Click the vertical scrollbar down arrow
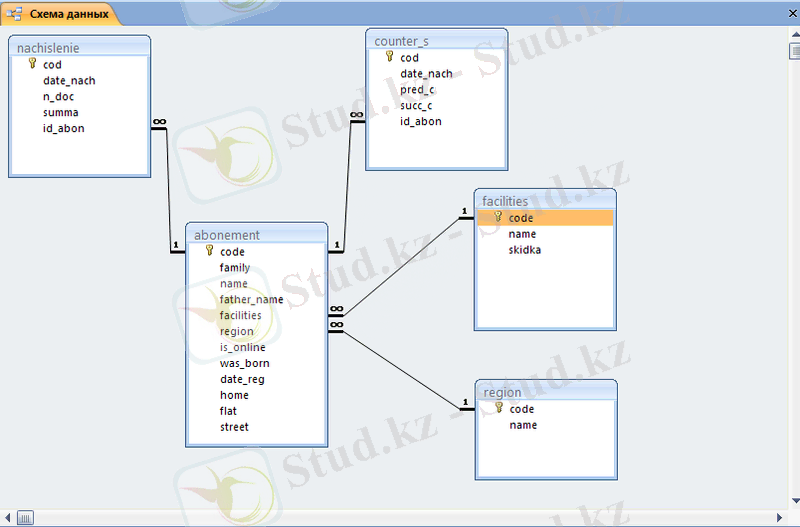The height and width of the screenshot is (527, 800). tap(795, 500)
